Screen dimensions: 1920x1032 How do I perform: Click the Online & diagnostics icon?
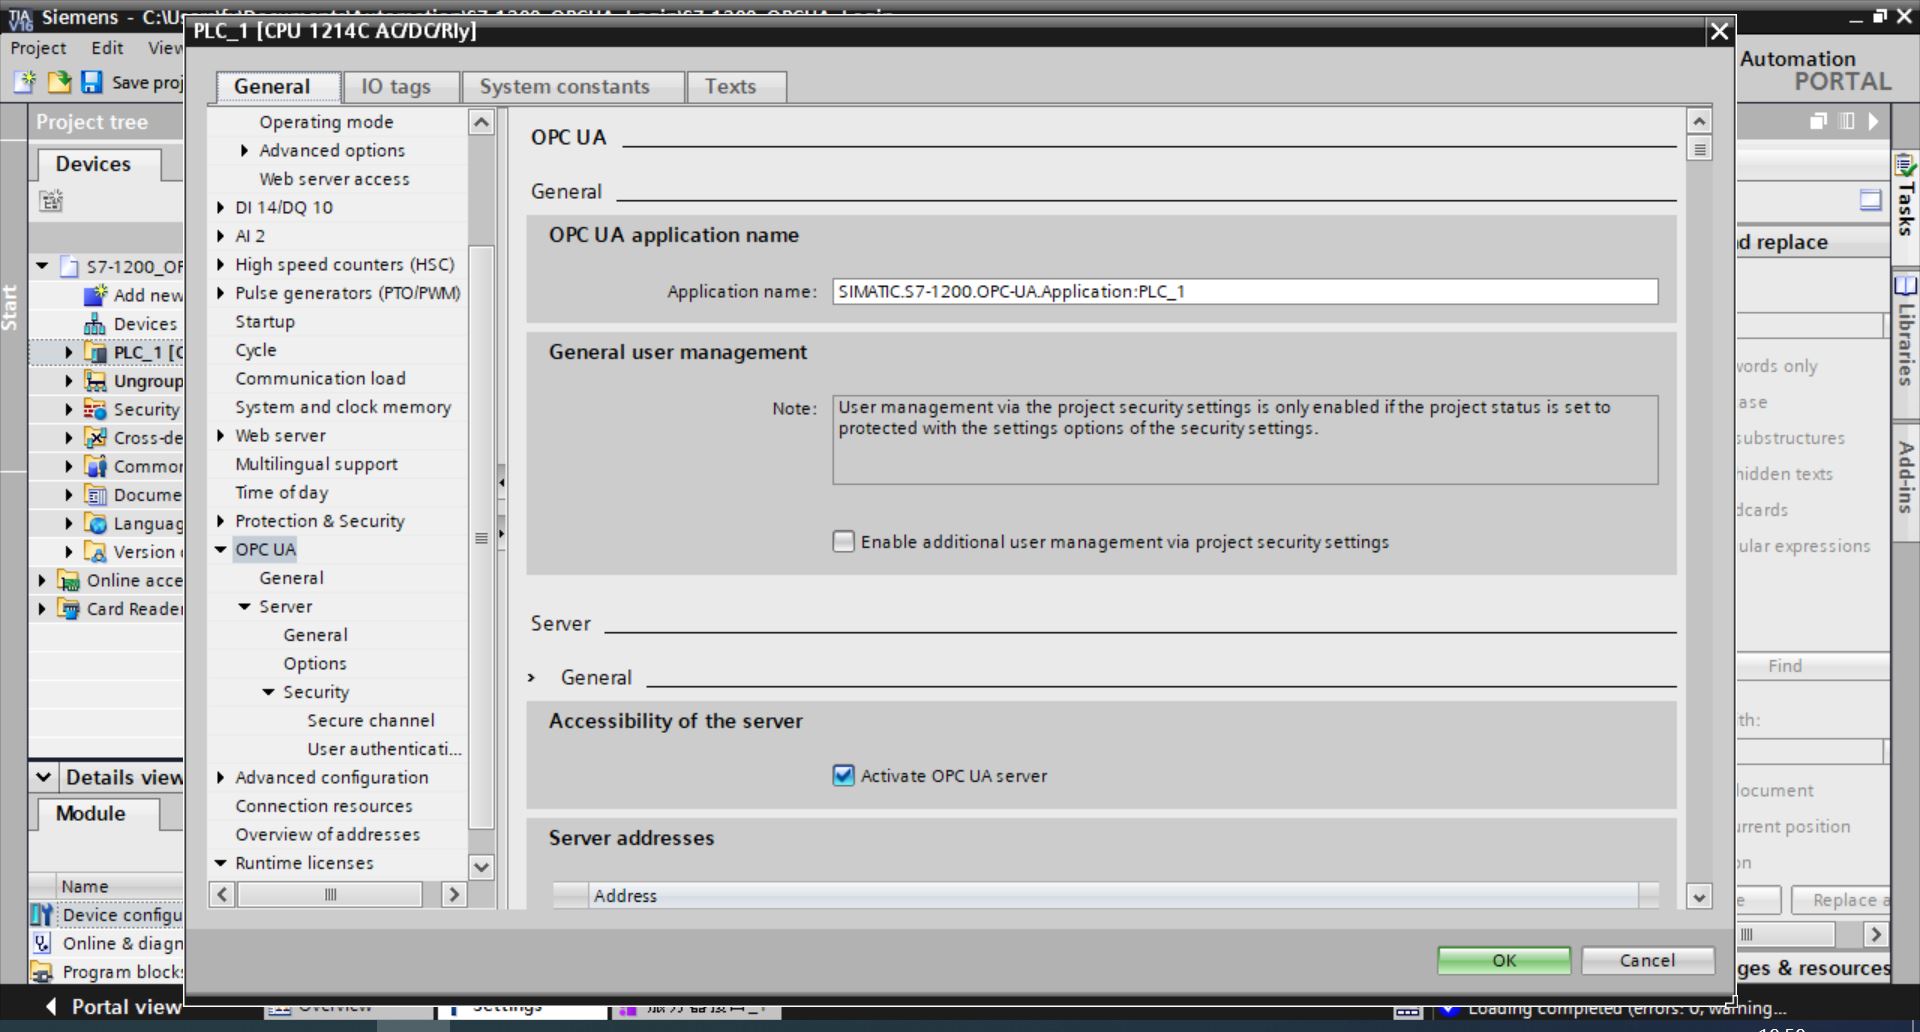coord(42,943)
